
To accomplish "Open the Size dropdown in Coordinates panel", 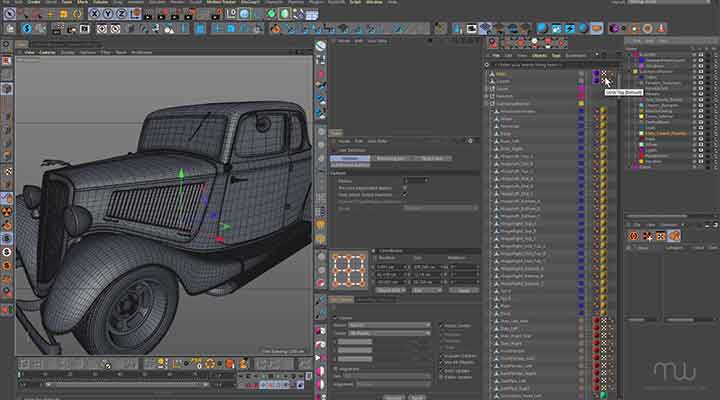I will coord(425,291).
